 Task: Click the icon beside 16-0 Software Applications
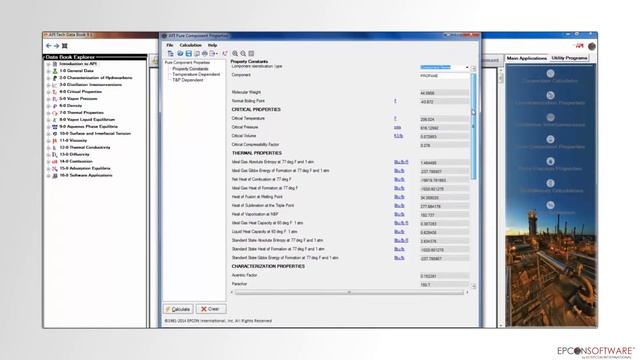point(55,176)
